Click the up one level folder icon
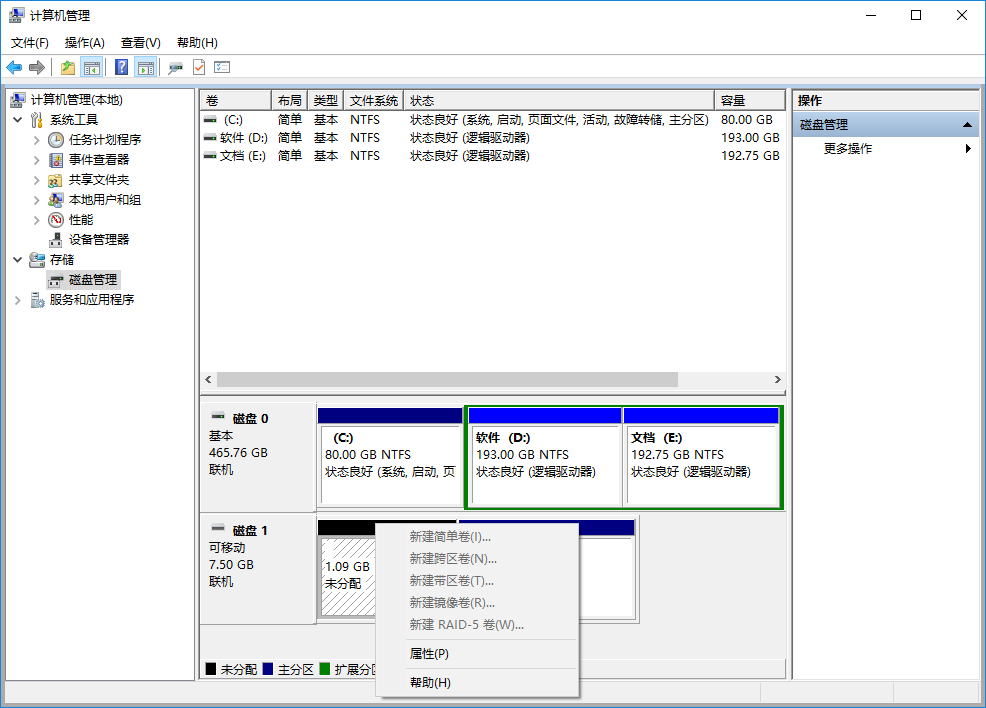The width and height of the screenshot is (986, 708). point(68,67)
